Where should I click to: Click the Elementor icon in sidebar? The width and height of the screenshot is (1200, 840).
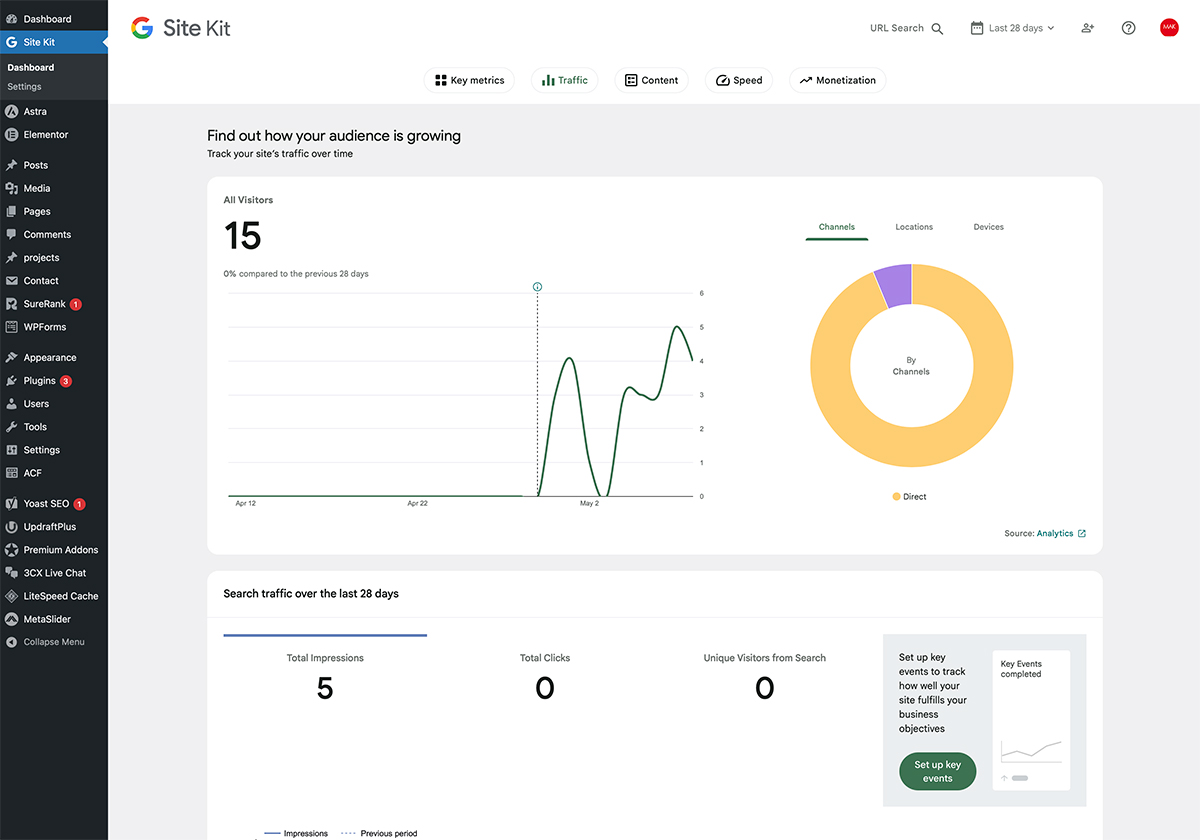(x=12, y=135)
